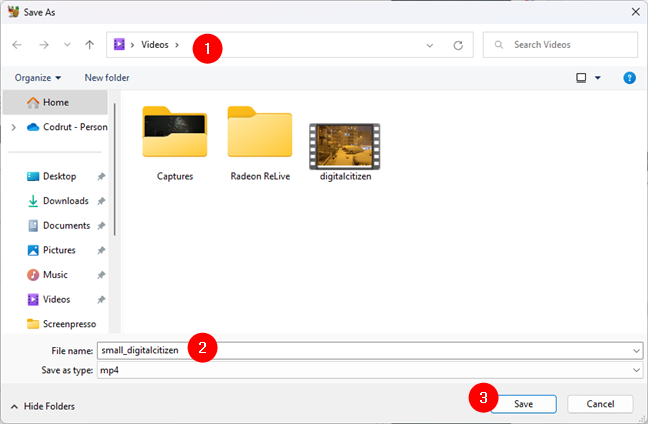Focus the Search Videos box

[x=560, y=45]
